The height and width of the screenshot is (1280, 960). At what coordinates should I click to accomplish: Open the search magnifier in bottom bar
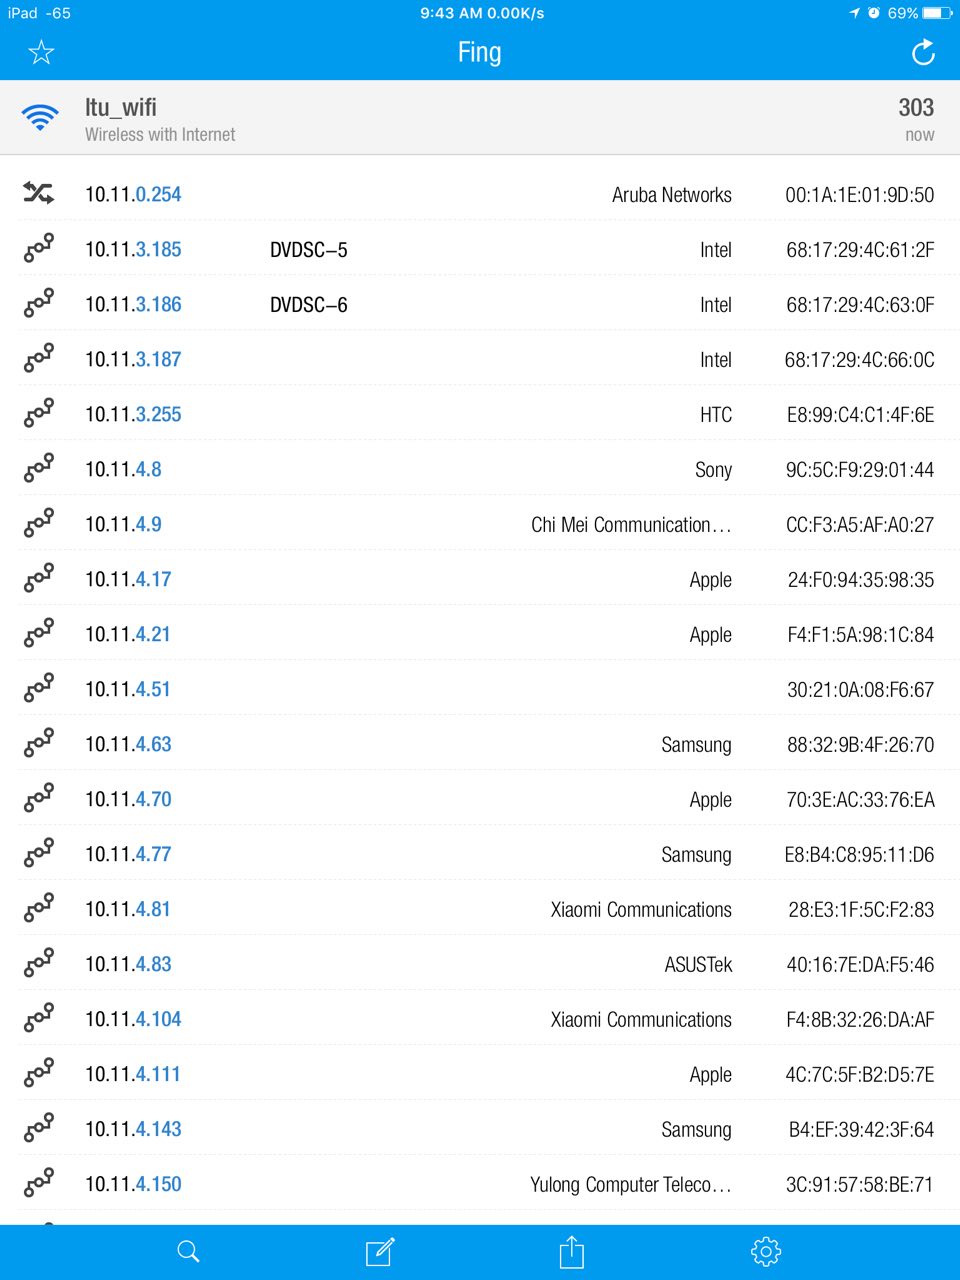click(x=188, y=1251)
